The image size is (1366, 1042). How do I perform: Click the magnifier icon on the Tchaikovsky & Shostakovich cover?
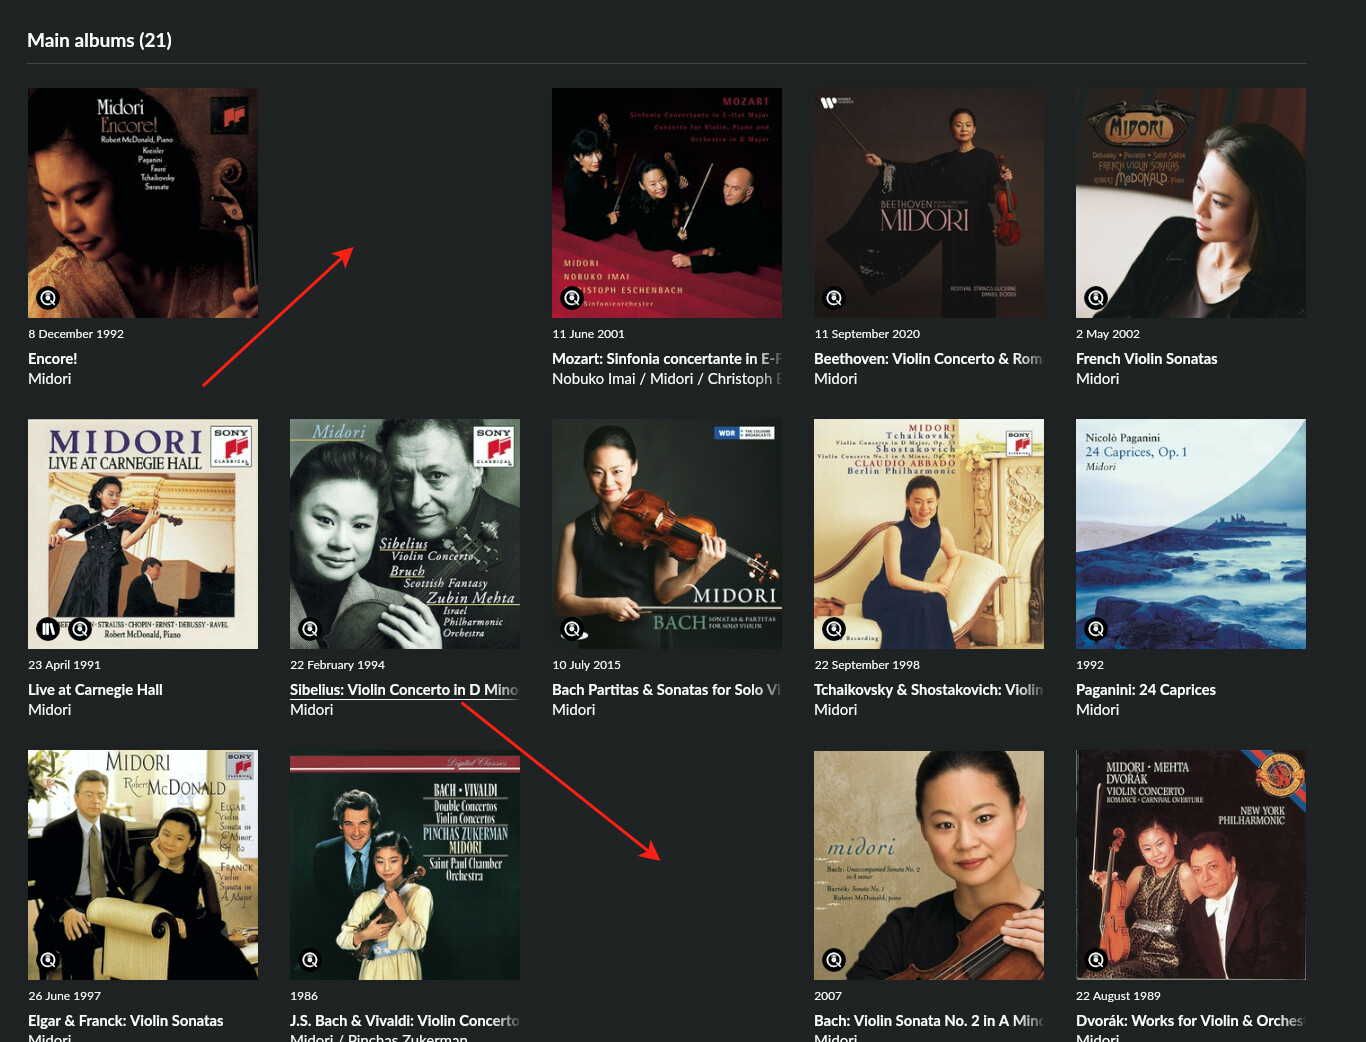point(834,629)
